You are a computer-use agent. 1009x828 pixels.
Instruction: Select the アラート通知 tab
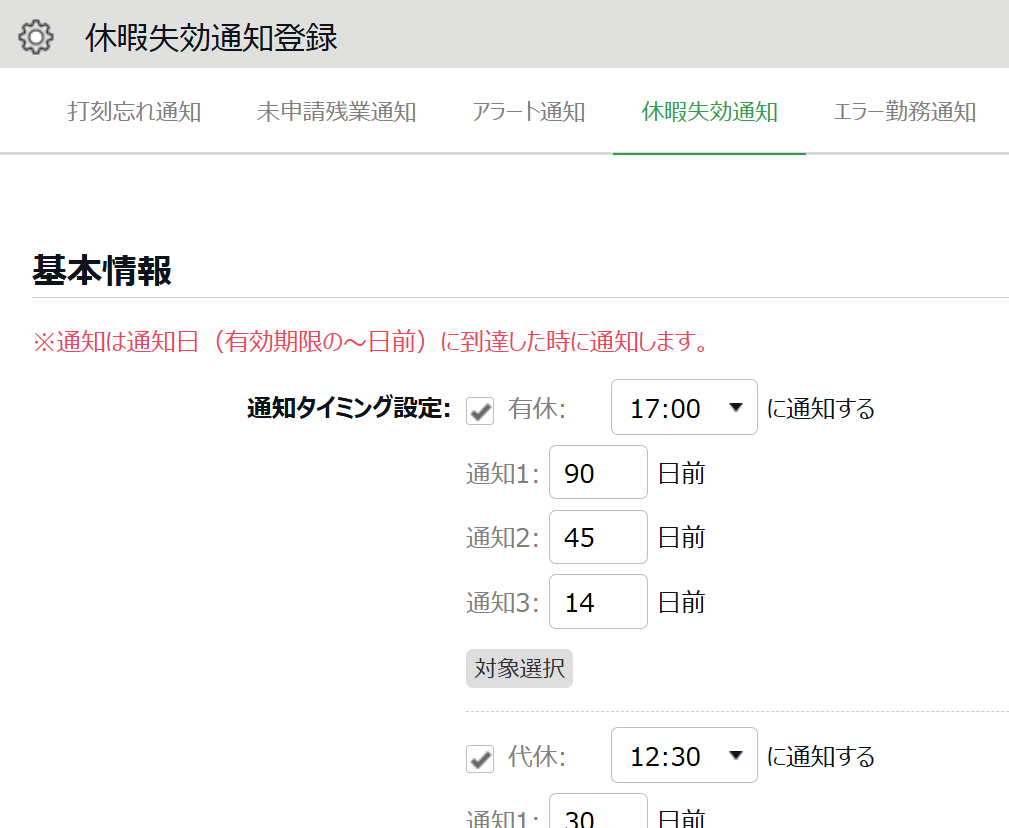(x=528, y=112)
